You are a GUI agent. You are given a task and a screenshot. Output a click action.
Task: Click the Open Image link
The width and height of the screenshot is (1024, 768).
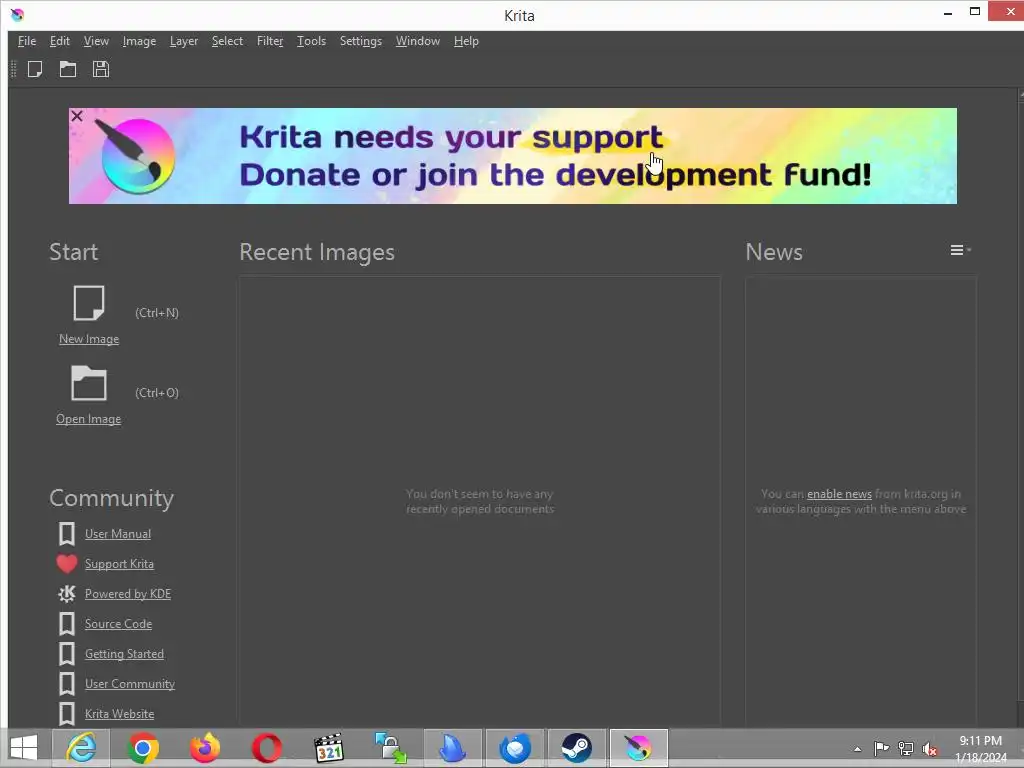89,419
